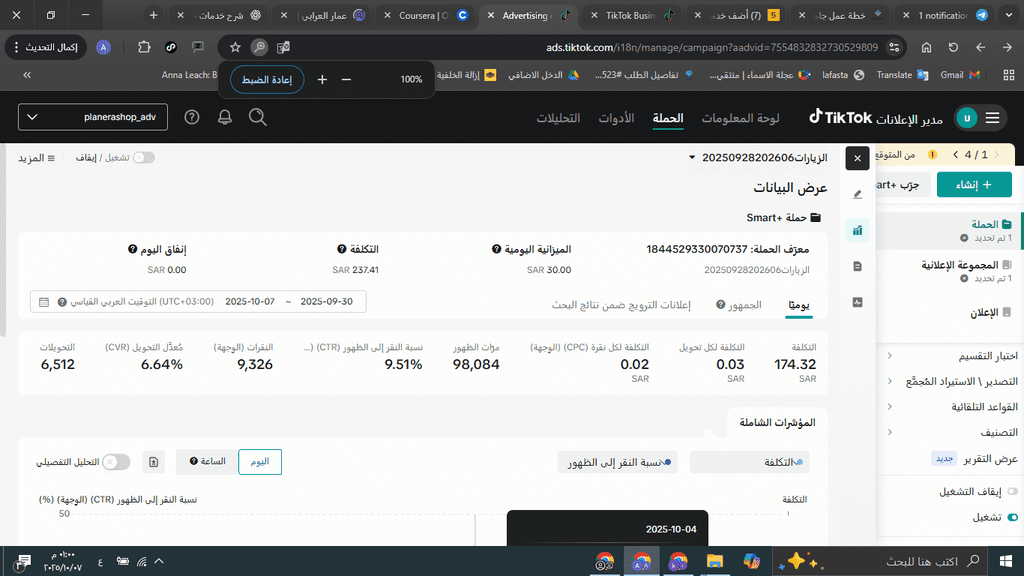Click the export data icon near hour button
The image size is (1024, 576).
(153, 462)
